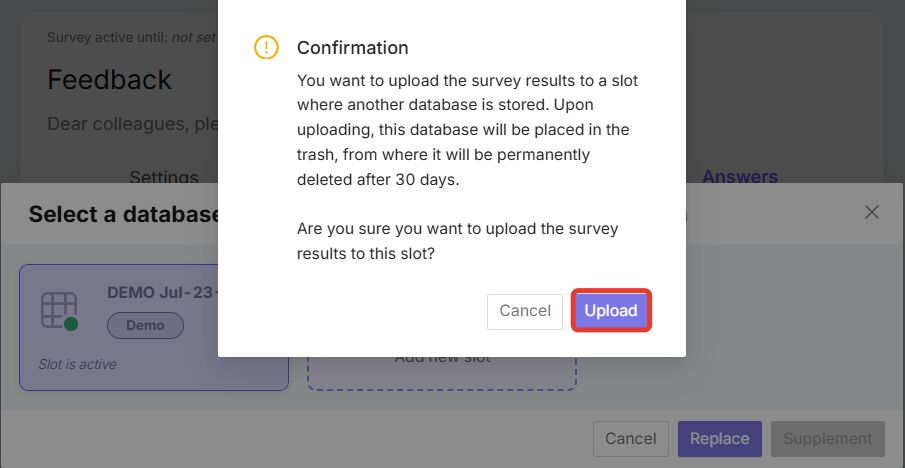Click the 'Dear colleagues' survey description text
Viewport: 905px width, 468px height.
click(132, 125)
